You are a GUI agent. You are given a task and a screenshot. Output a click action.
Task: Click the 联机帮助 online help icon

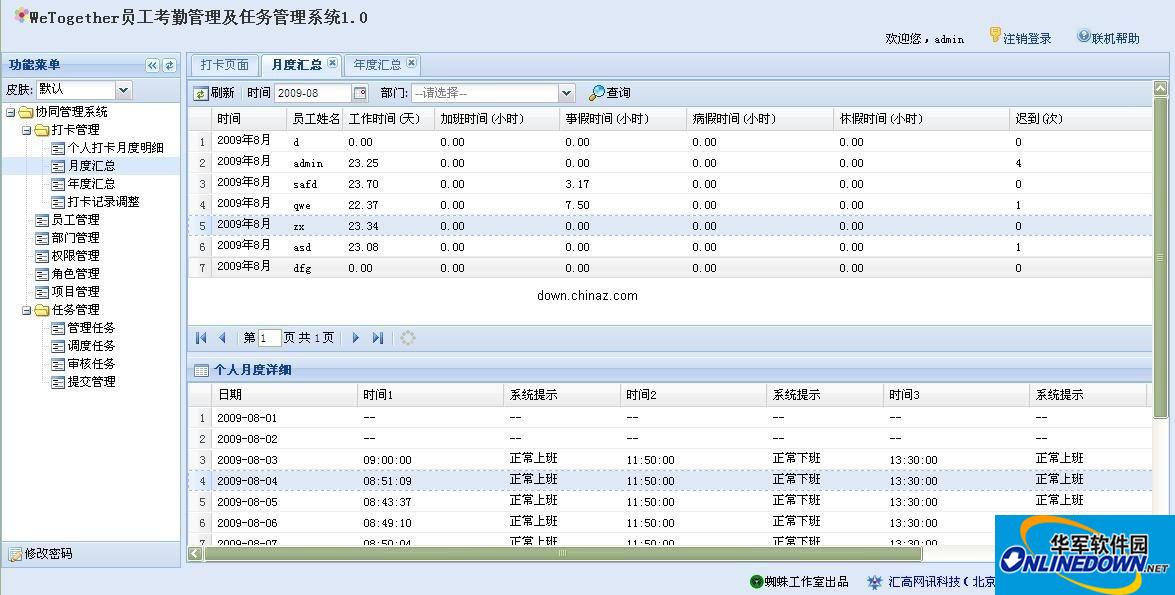[1083, 37]
